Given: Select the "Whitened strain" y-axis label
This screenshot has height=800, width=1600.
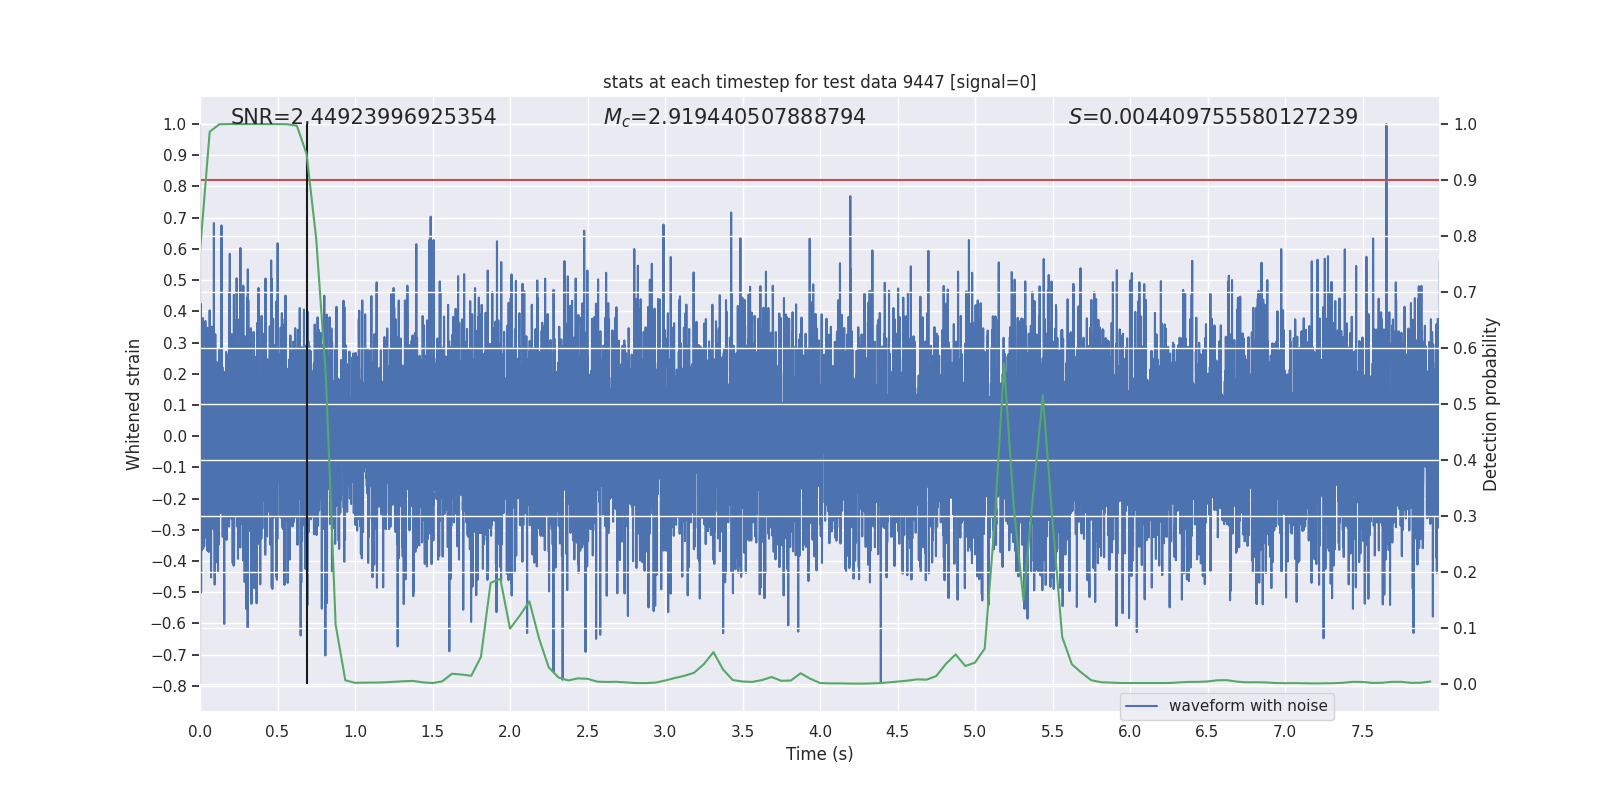Looking at the screenshot, I should 134,404.
